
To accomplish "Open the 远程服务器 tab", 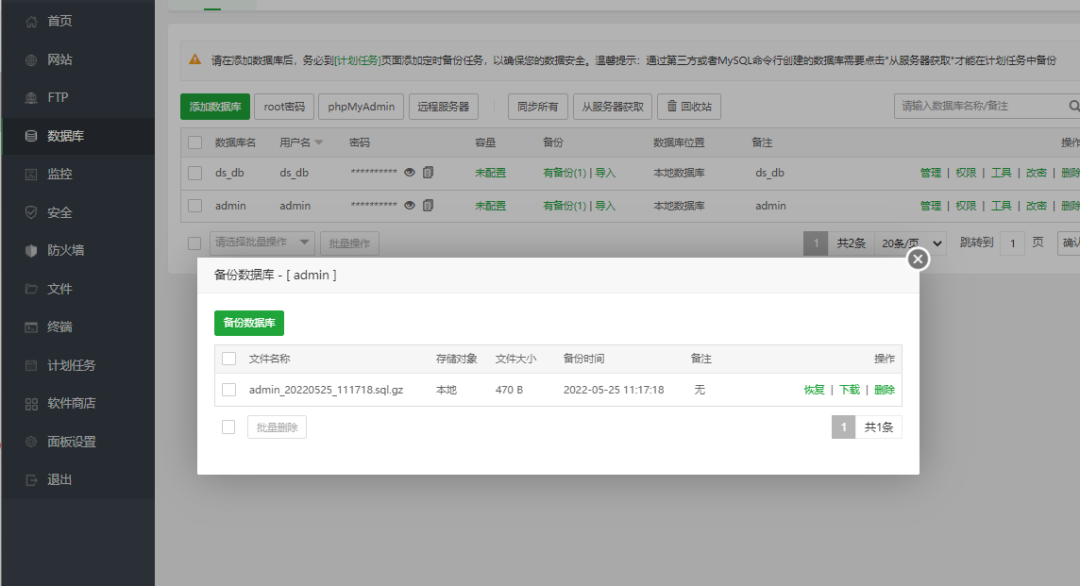I will 444,106.
